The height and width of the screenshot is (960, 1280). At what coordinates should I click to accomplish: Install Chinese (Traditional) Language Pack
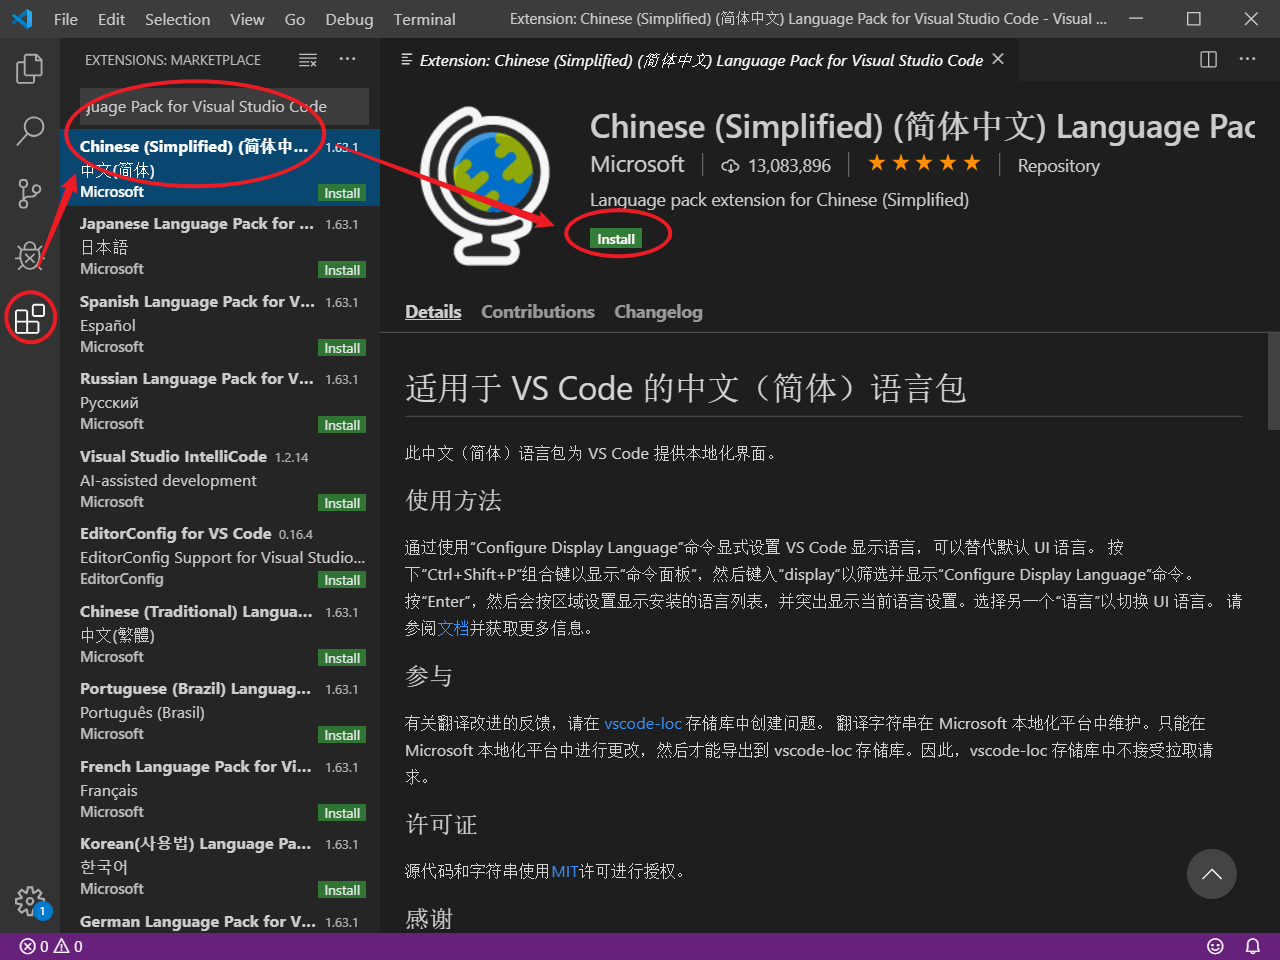342,658
